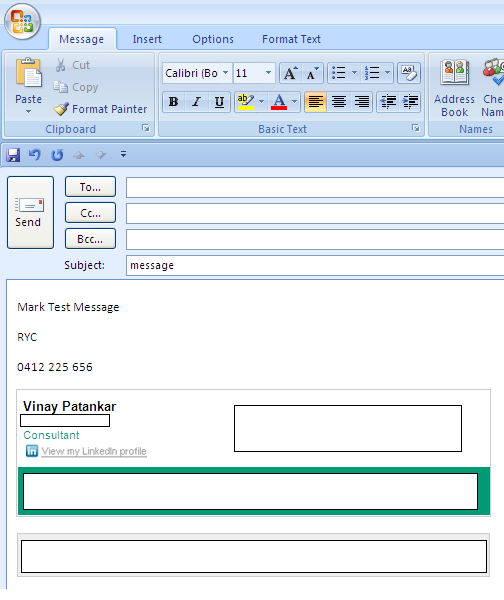Apply the yellow text highlight color

tap(245, 102)
